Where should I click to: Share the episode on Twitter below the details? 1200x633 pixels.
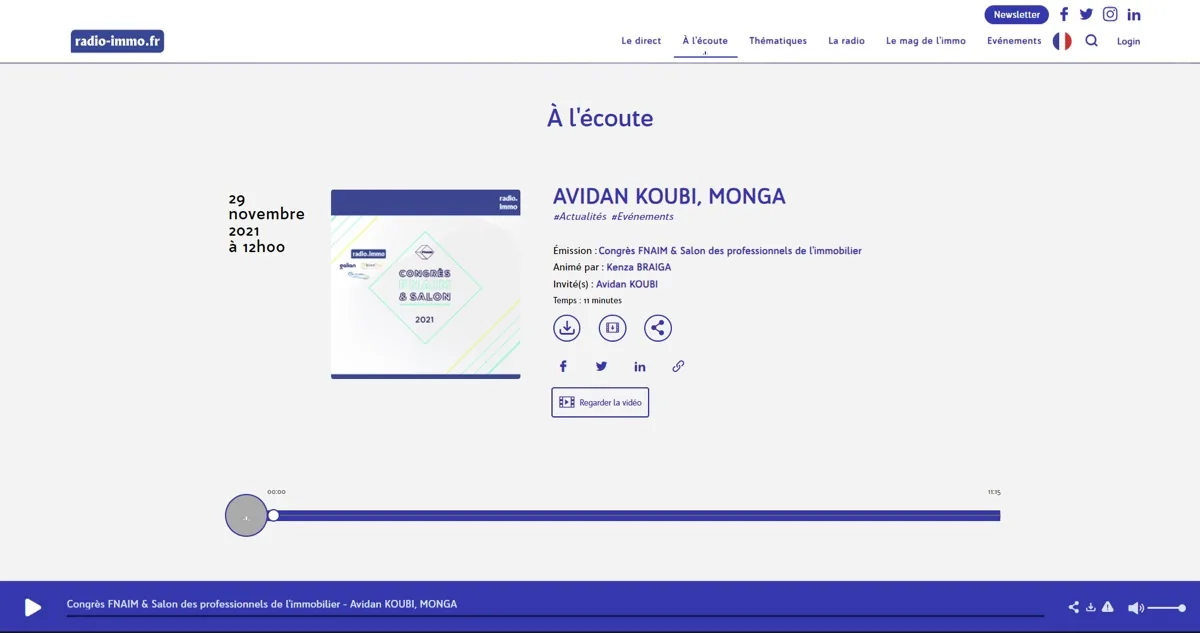[x=601, y=366]
